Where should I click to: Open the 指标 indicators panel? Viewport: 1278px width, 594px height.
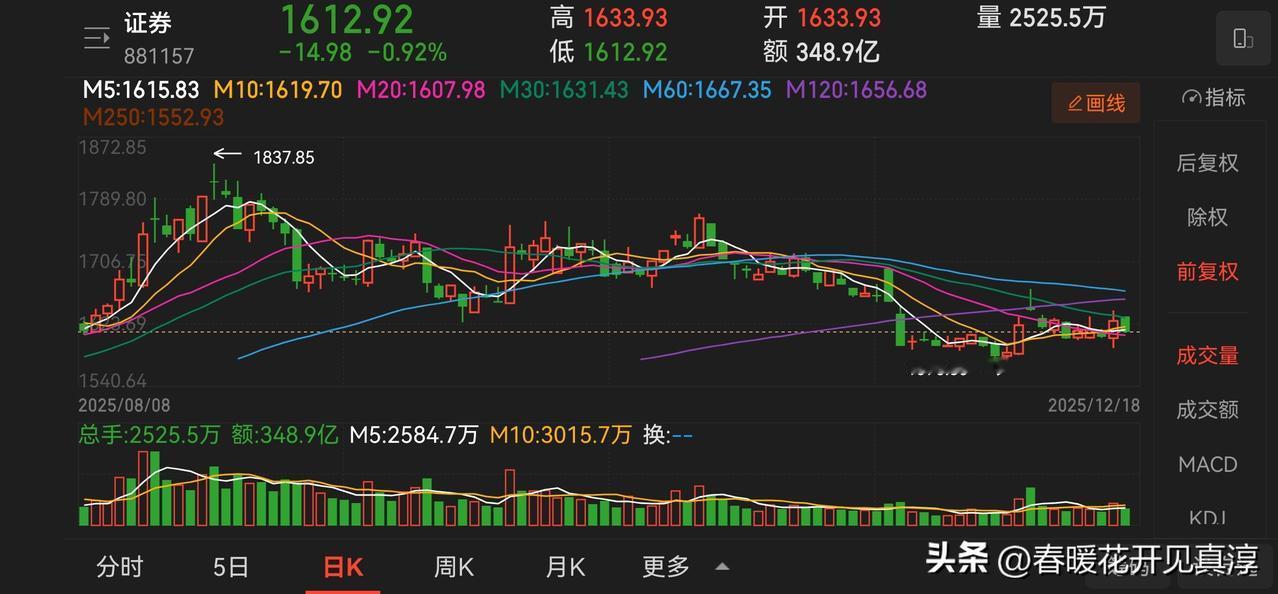[x=1210, y=97]
